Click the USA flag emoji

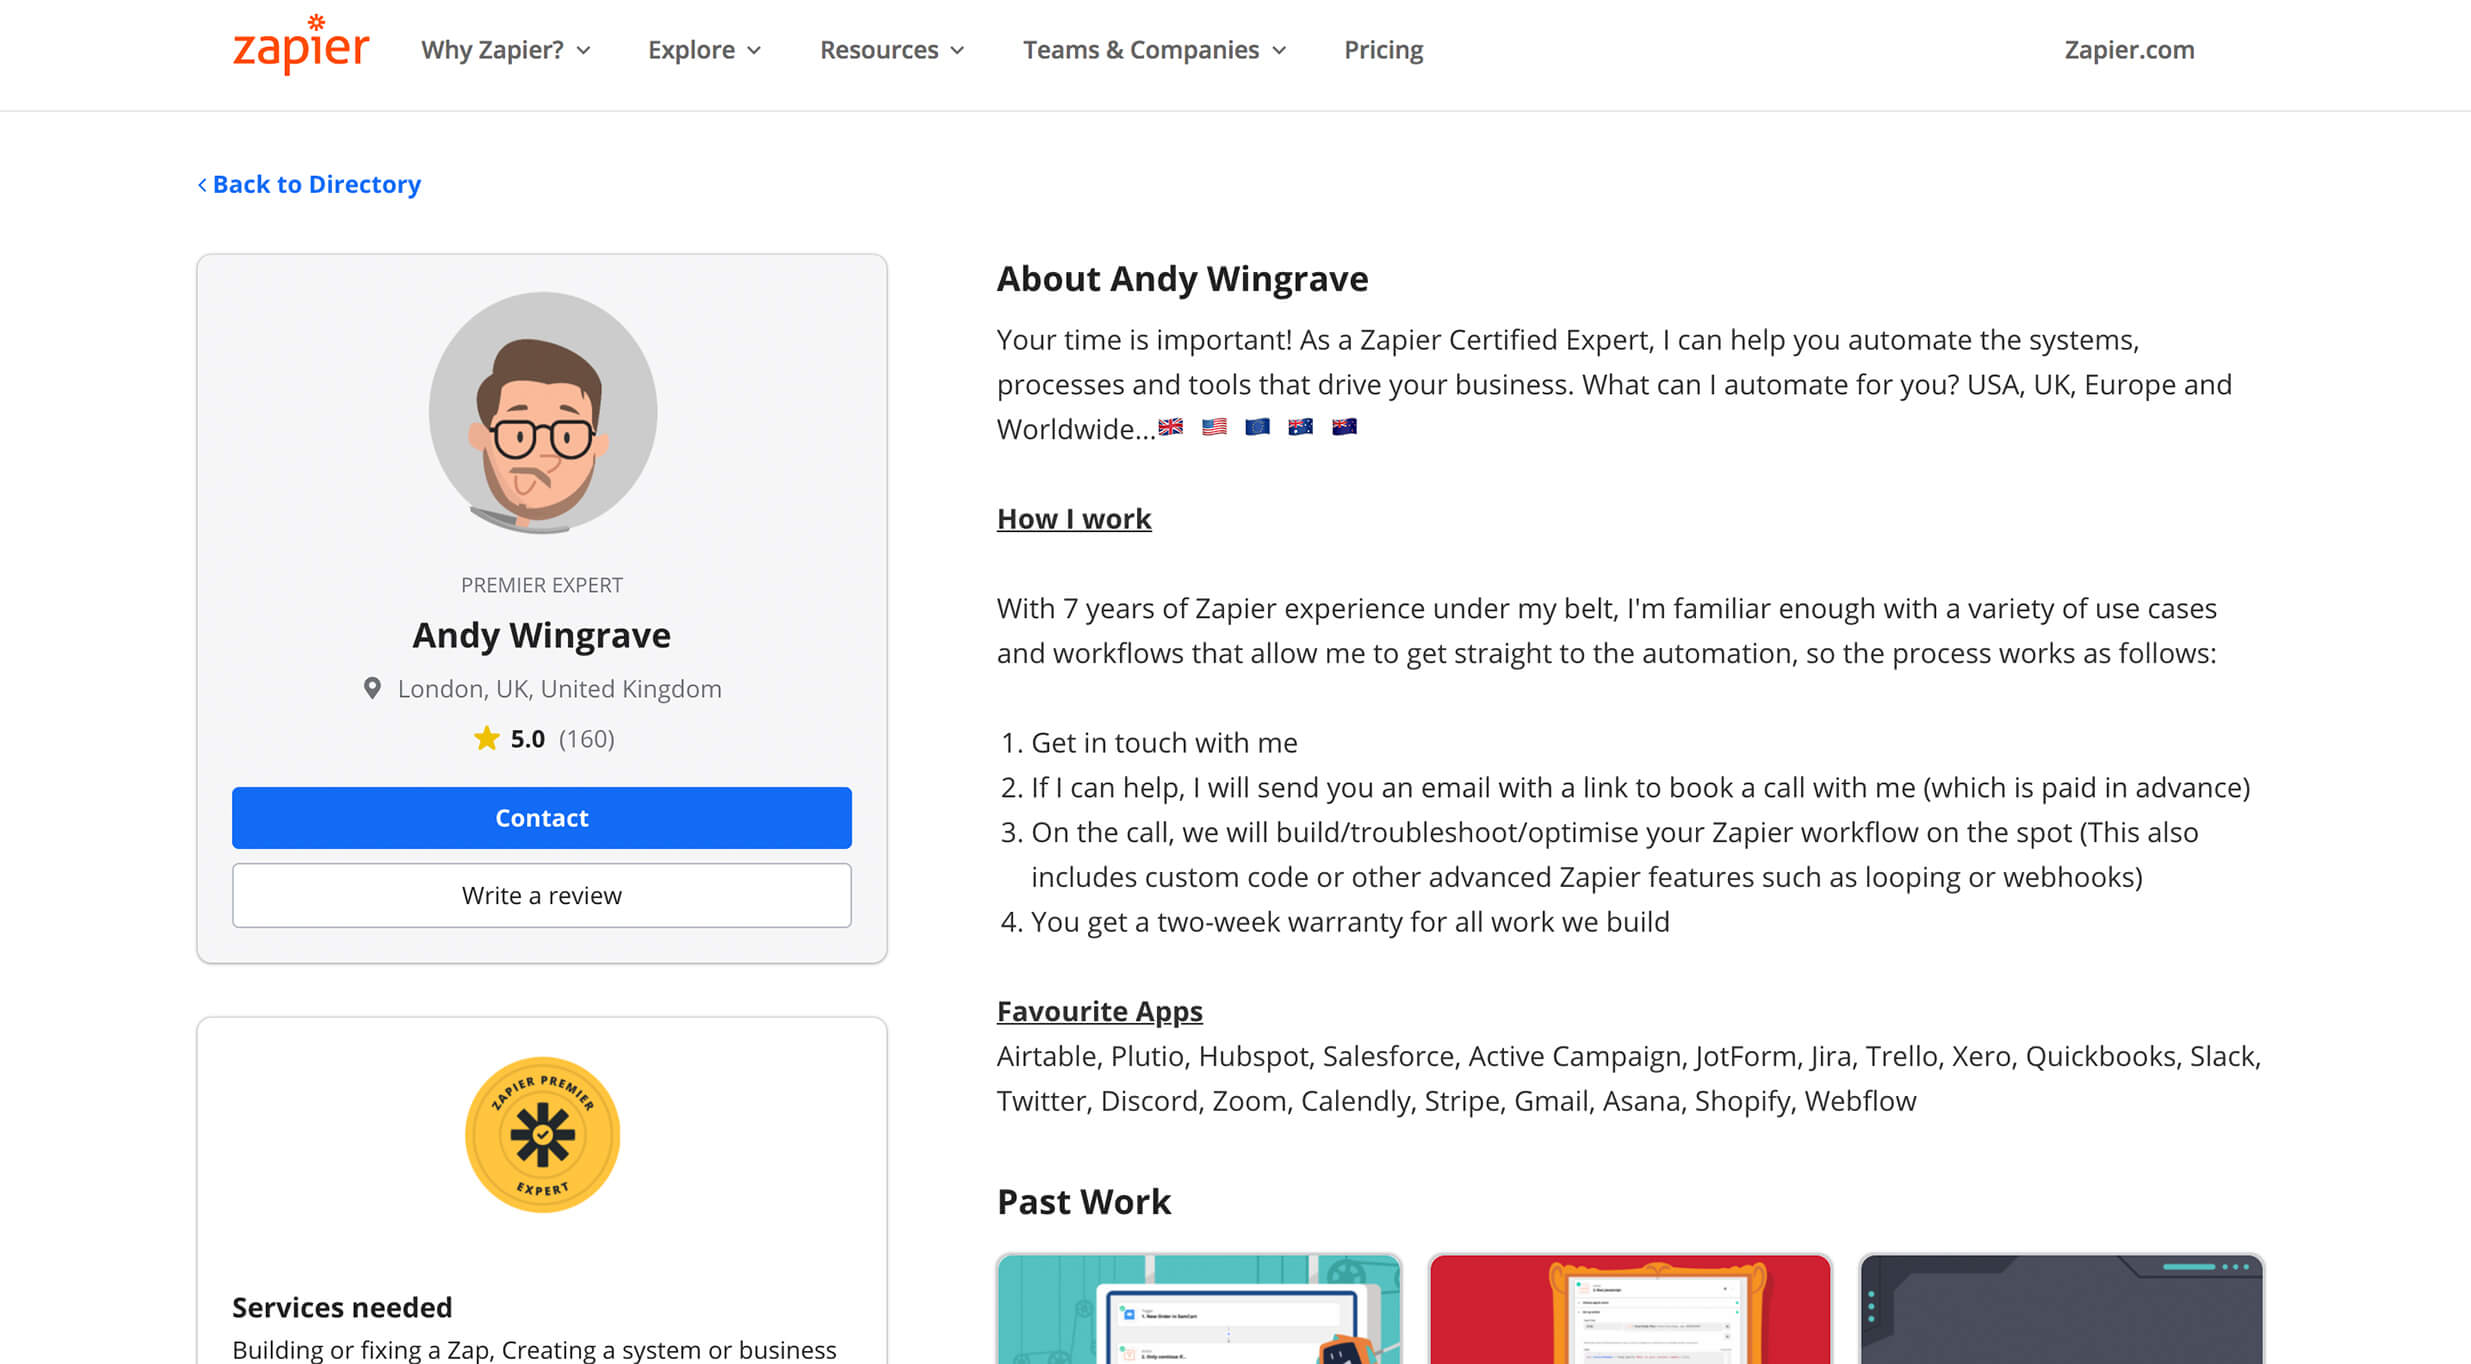pyautogui.click(x=1214, y=427)
